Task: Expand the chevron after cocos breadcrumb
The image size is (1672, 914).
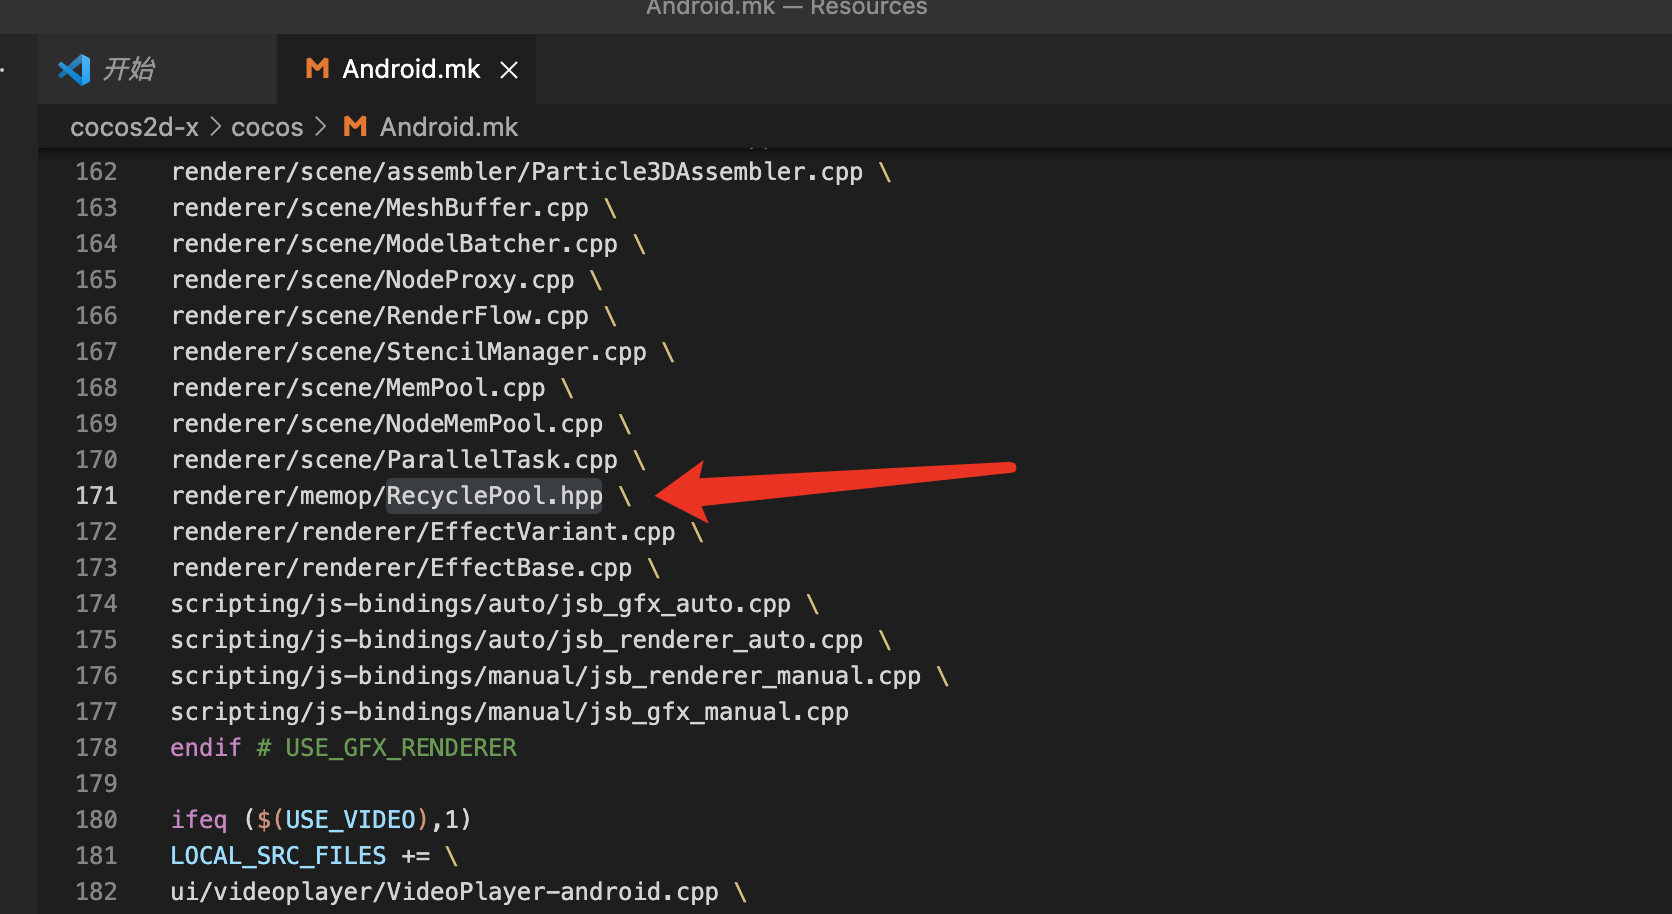Action: tap(320, 127)
